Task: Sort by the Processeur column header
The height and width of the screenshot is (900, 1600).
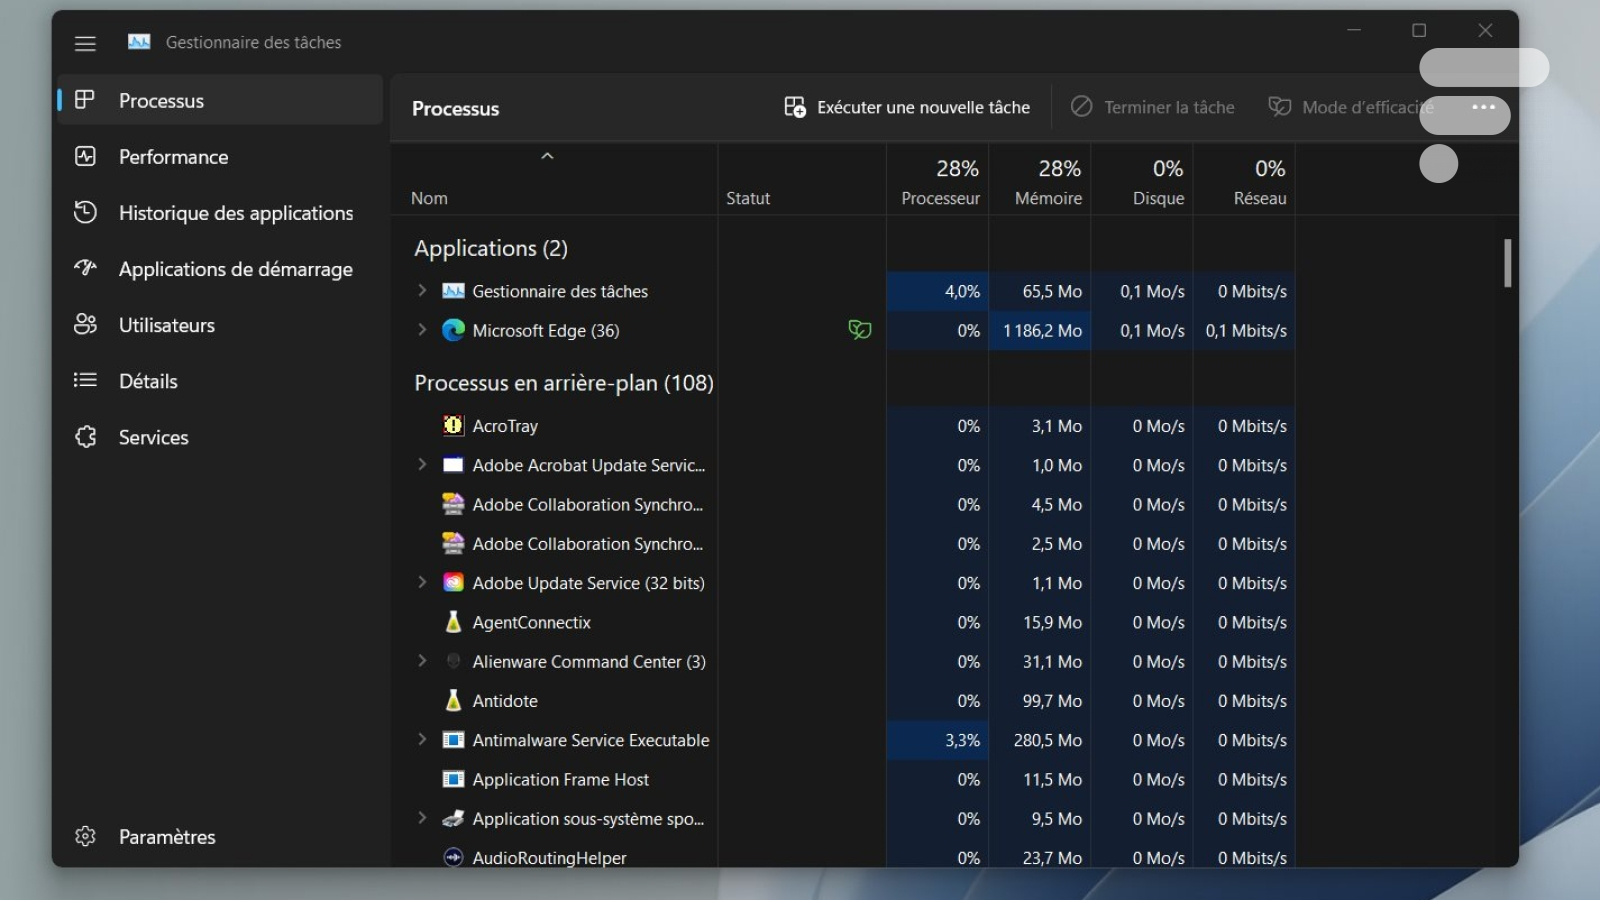Action: point(940,180)
